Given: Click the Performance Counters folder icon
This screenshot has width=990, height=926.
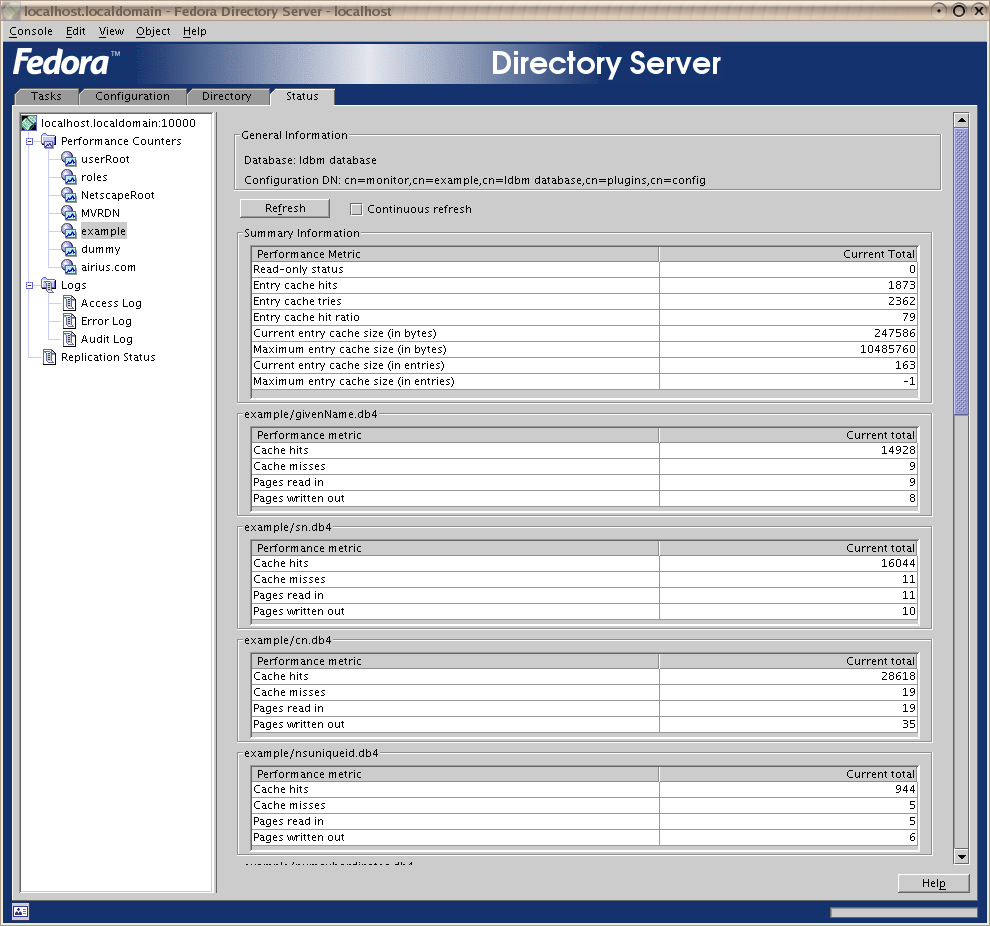Looking at the screenshot, I should (49, 141).
